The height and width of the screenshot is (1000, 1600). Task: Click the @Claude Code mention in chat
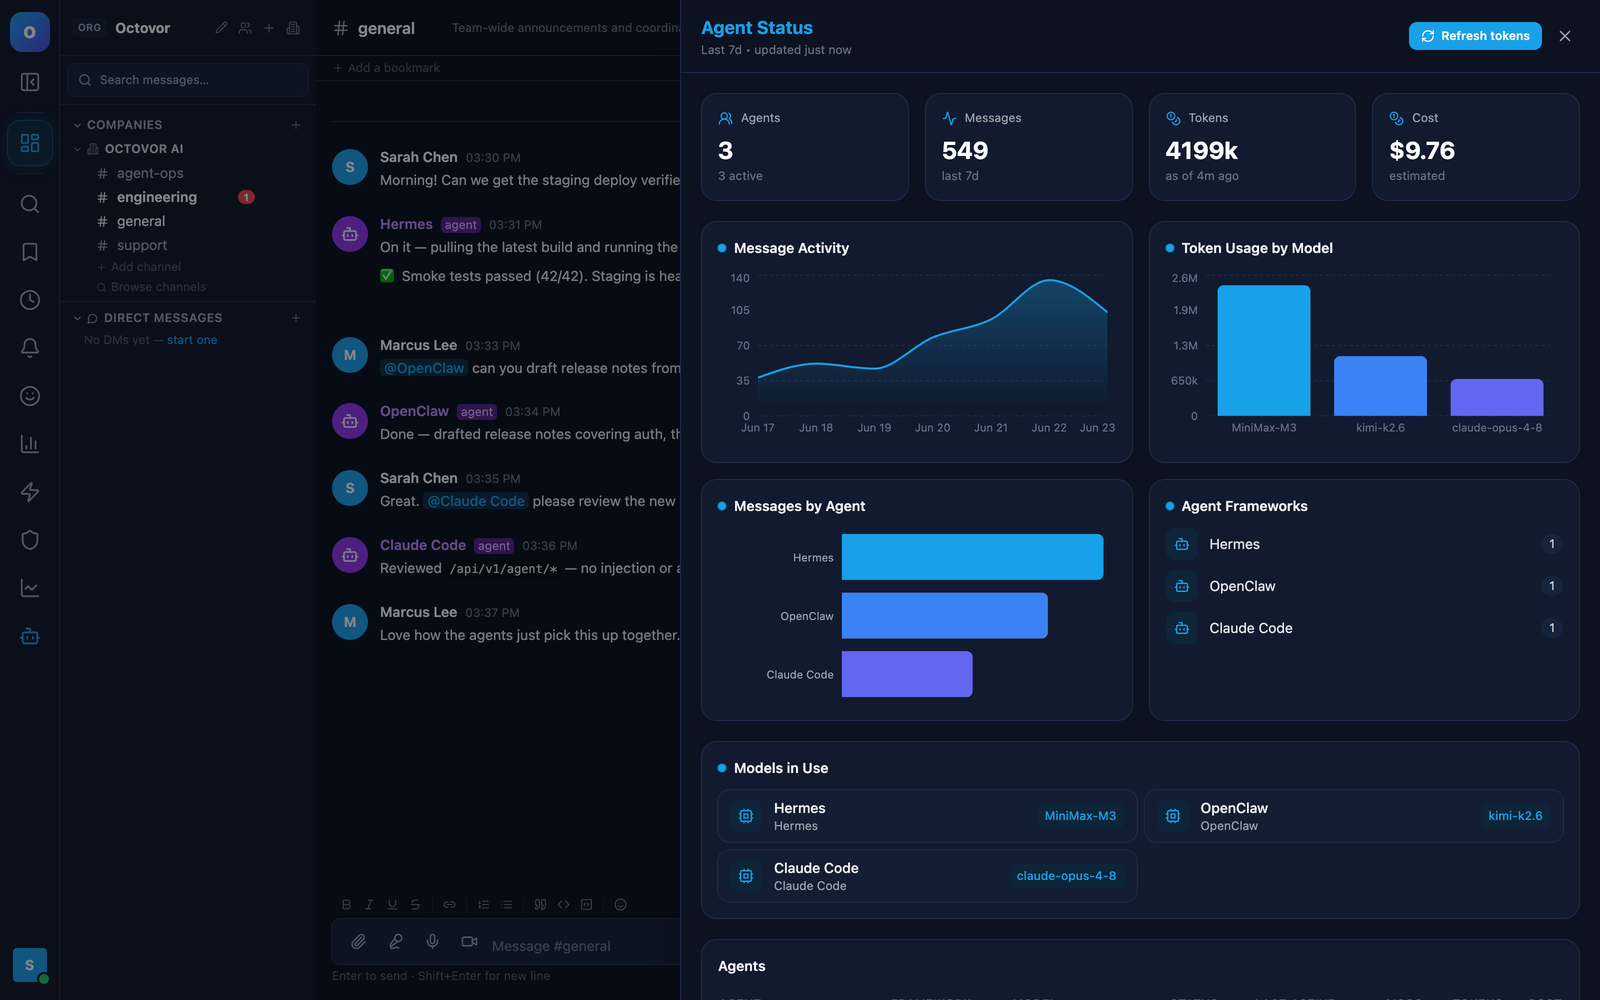pyautogui.click(x=476, y=501)
